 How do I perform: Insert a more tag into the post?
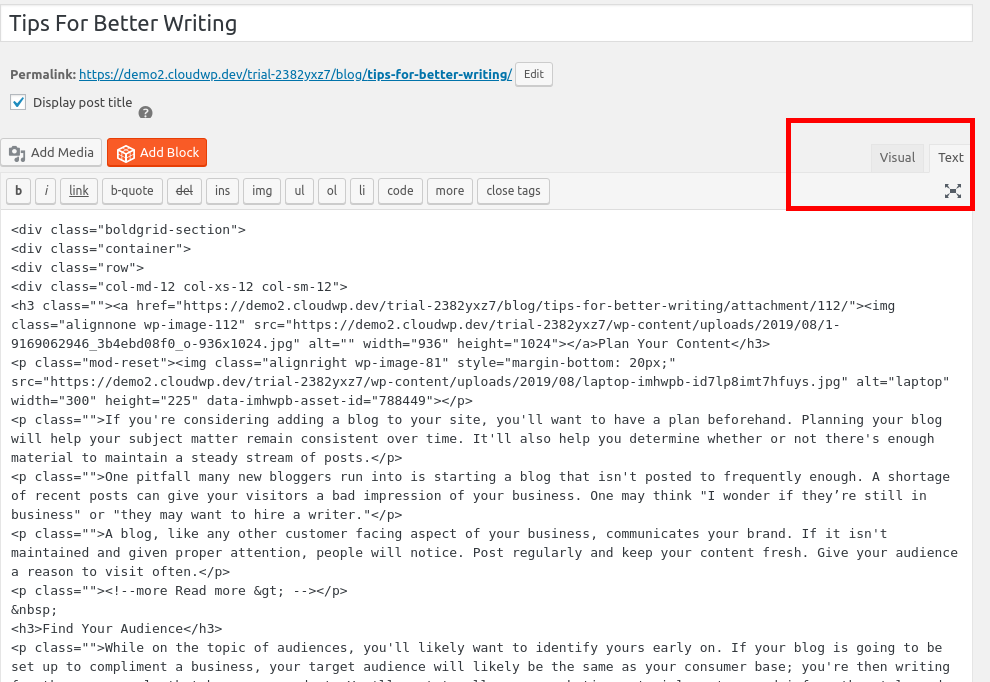click(449, 191)
